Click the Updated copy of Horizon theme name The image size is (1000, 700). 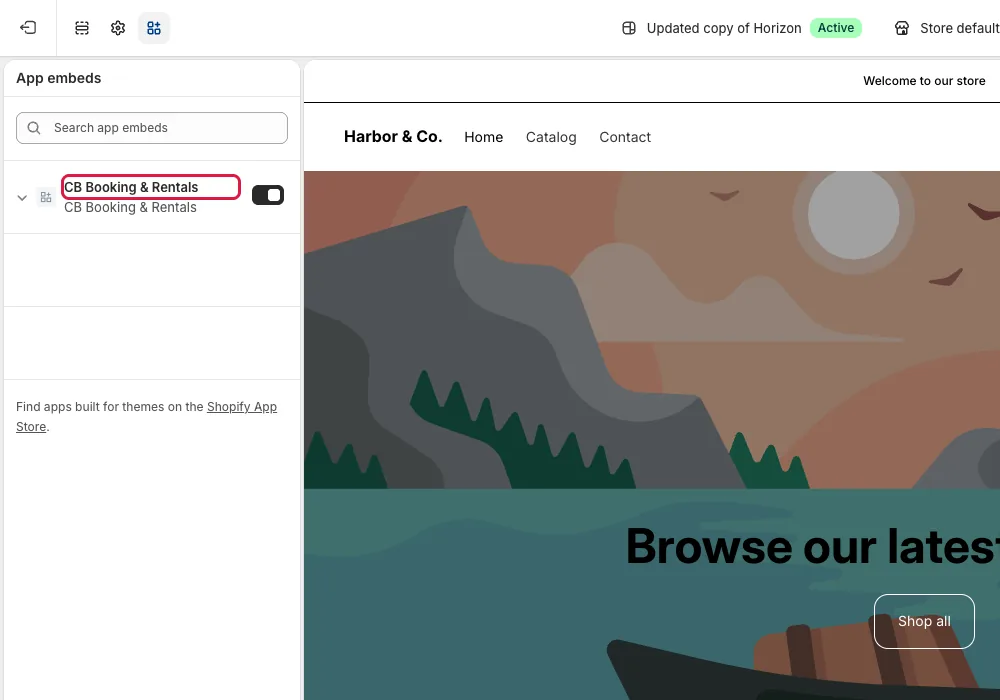tap(724, 28)
